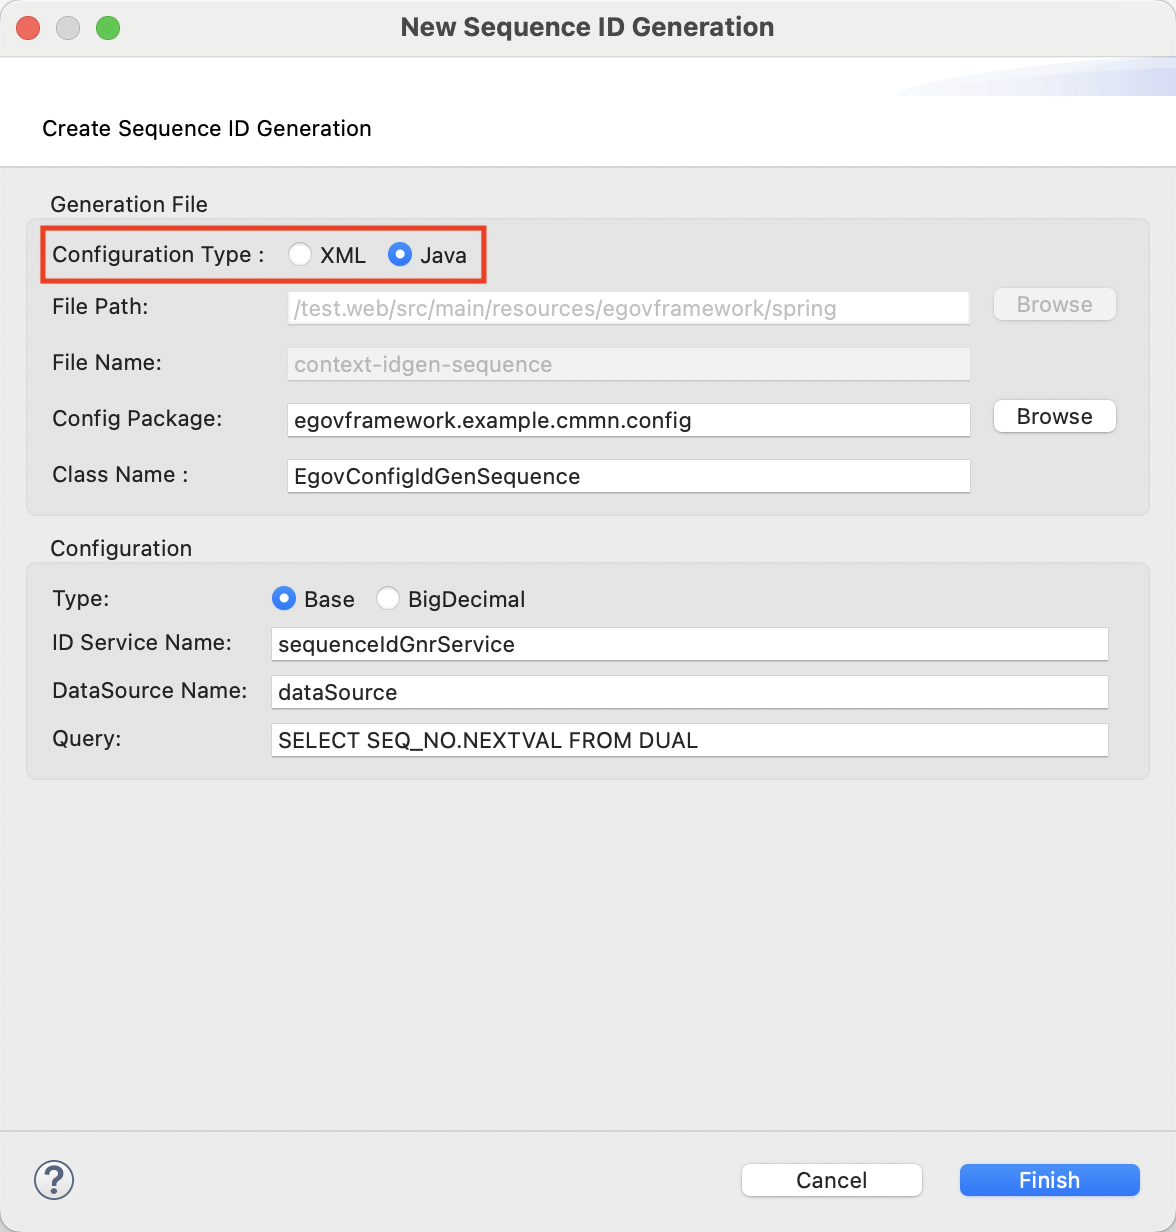Open the help question mark icon
This screenshot has width=1176, height=1232.
coord(54,1180)
